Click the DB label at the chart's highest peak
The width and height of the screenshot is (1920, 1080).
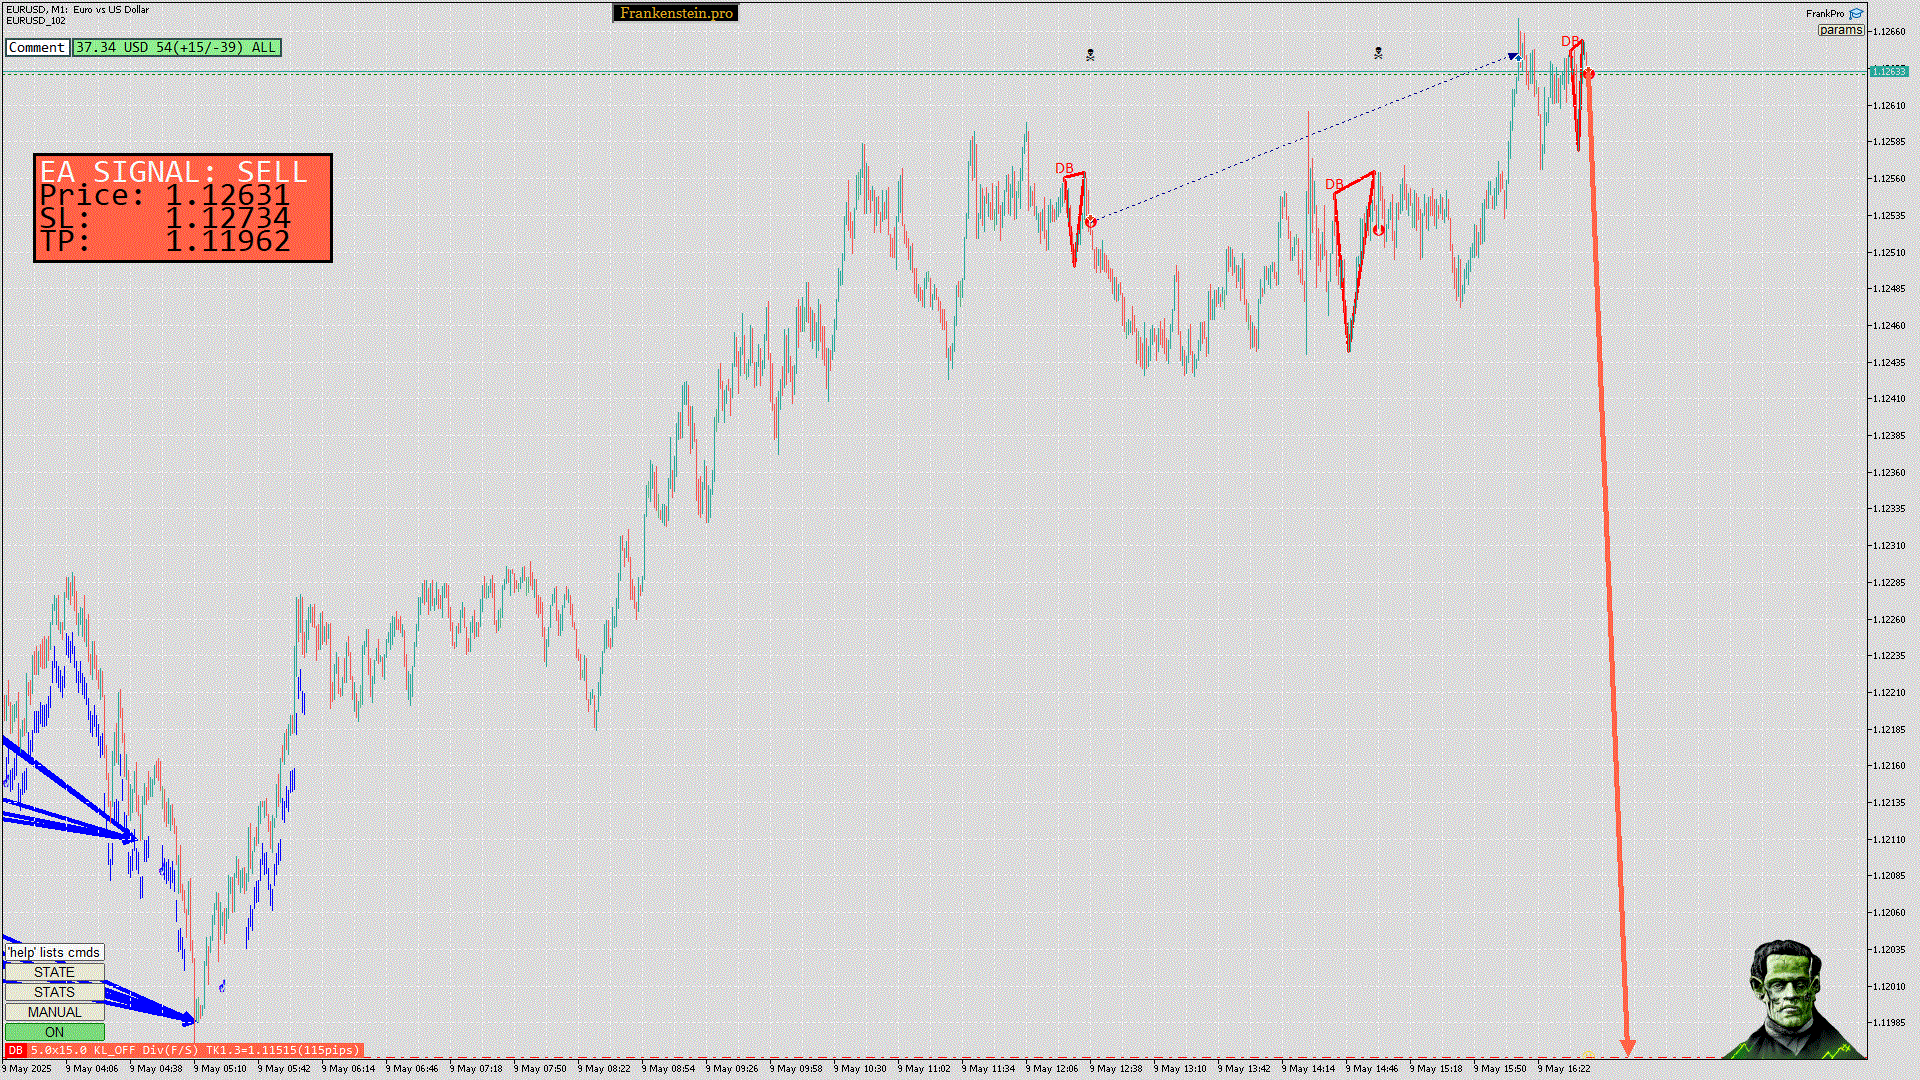pyautogui.click(x=1570, y=41)
